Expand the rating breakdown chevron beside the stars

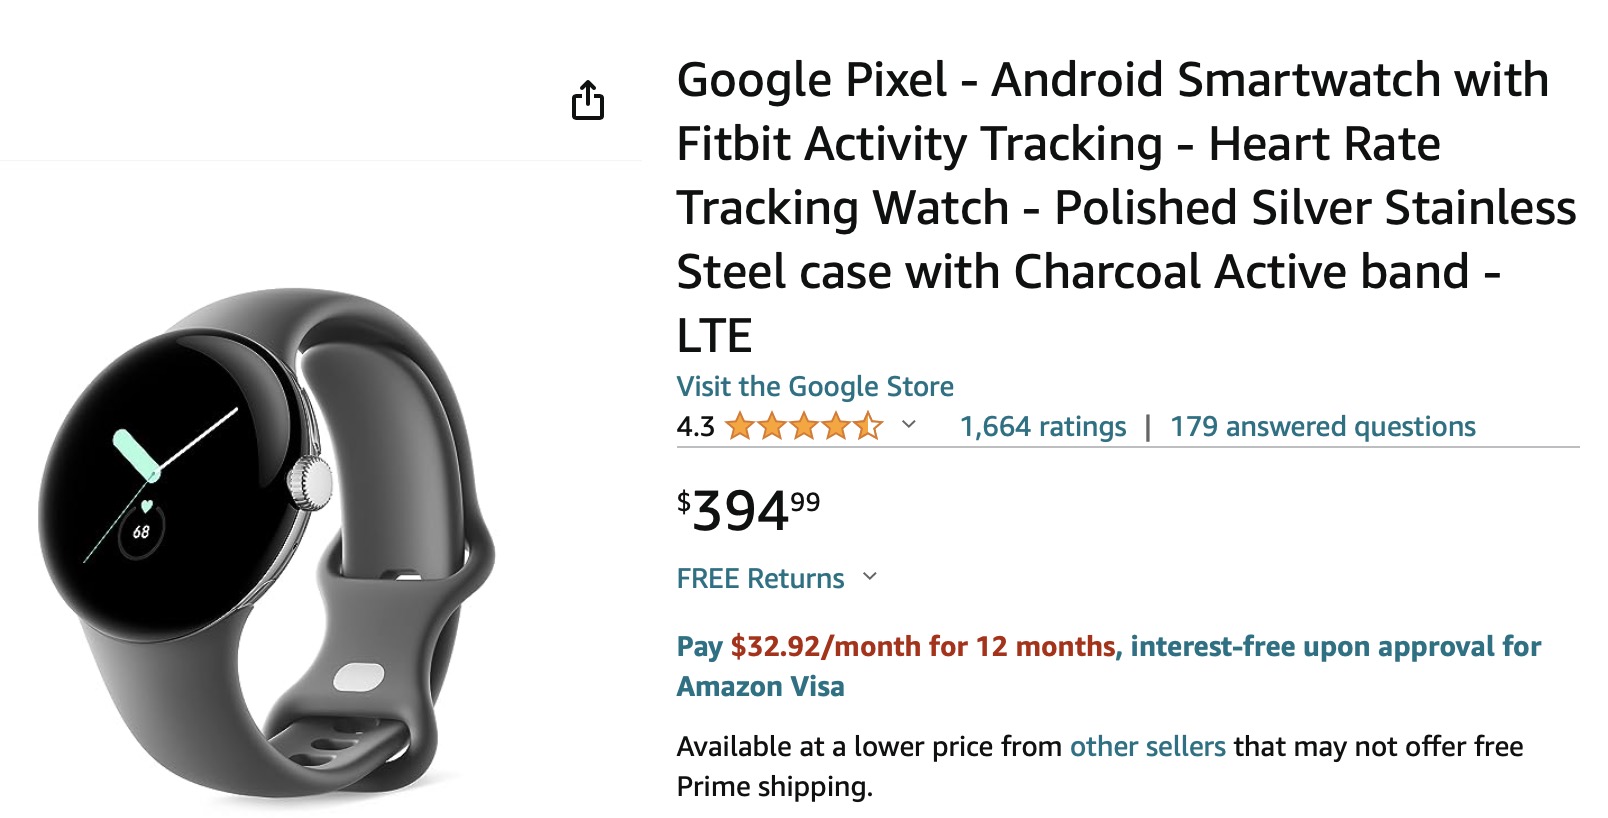tap(909, 425)
